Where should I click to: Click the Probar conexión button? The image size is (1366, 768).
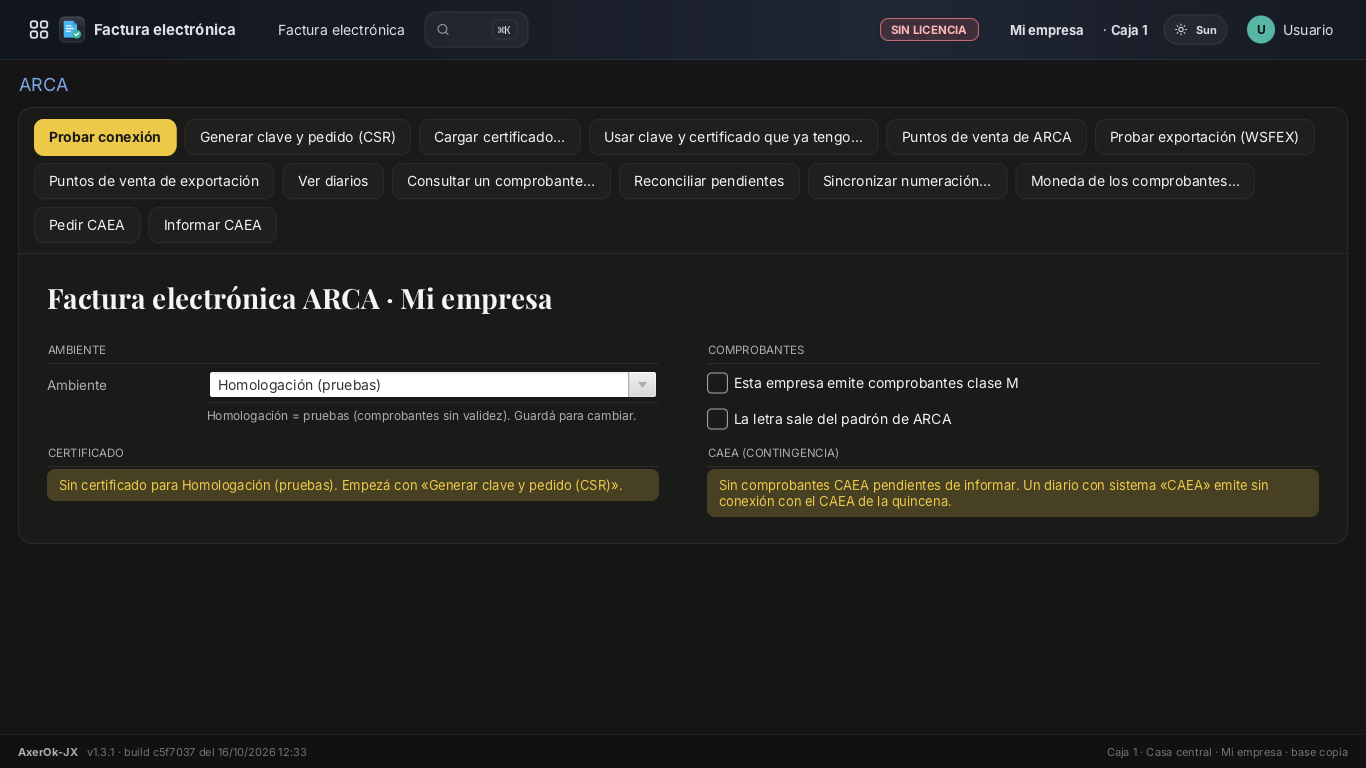tap(105, 137)
